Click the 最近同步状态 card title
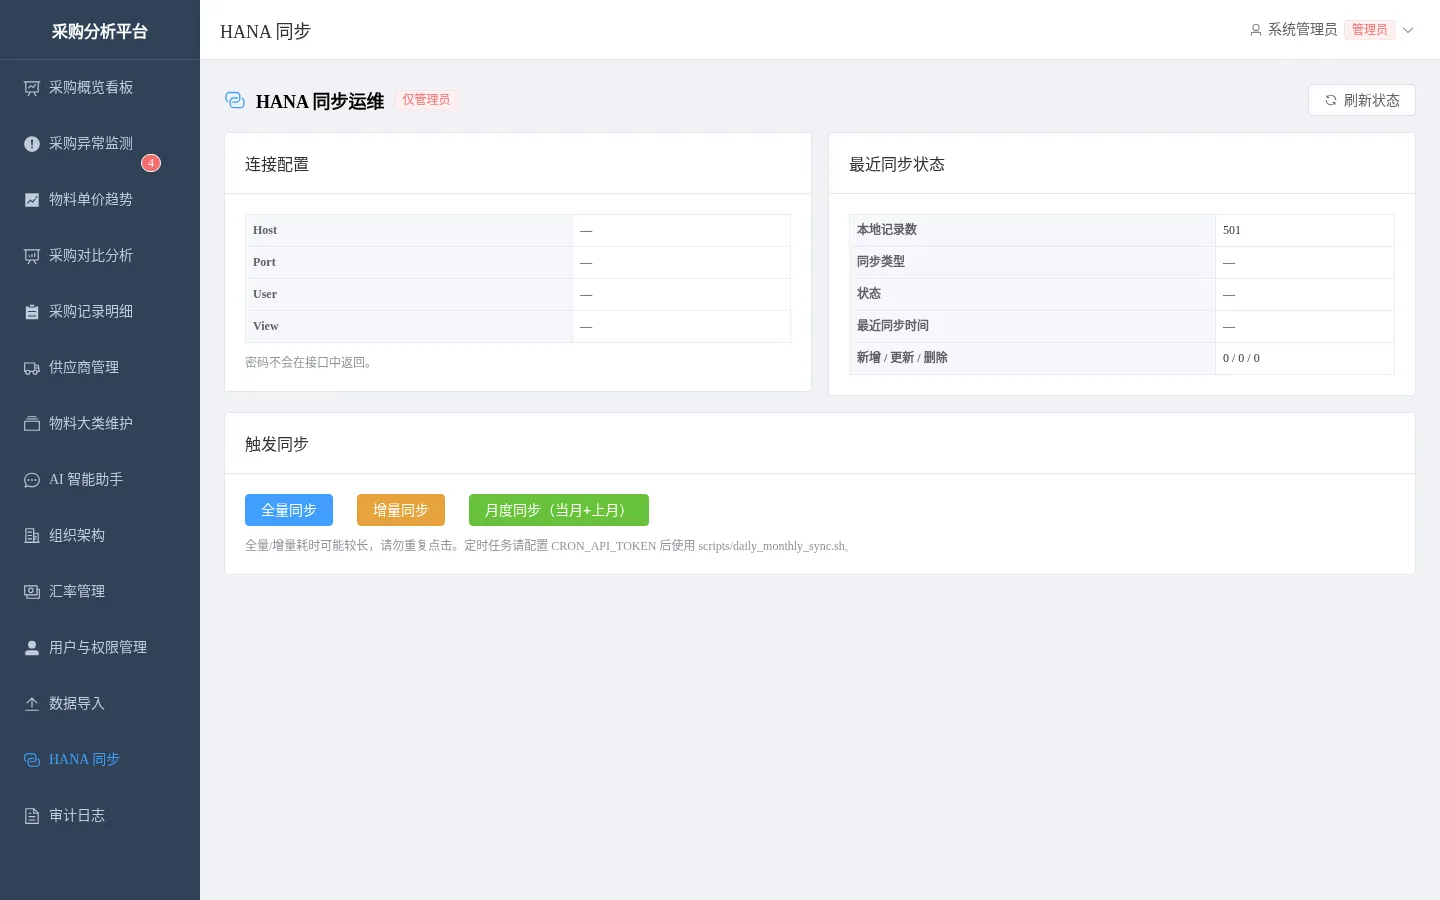Screen dimensions: 1440x900 897,164
